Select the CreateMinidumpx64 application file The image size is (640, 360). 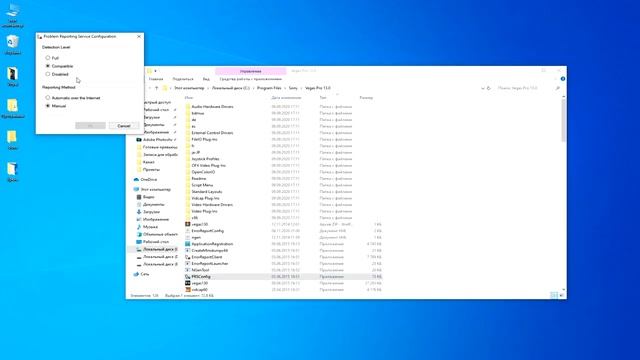(x=209, y=250)
